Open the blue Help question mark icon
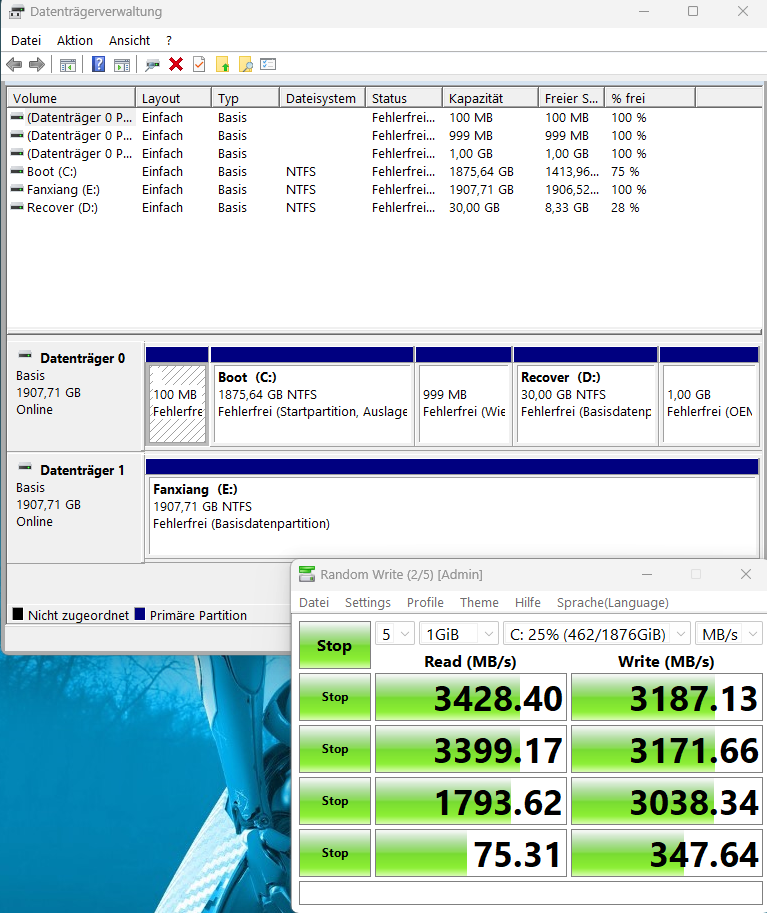This screenshot has height=913, width=767. pyautogui.click(x=98, y=65)
